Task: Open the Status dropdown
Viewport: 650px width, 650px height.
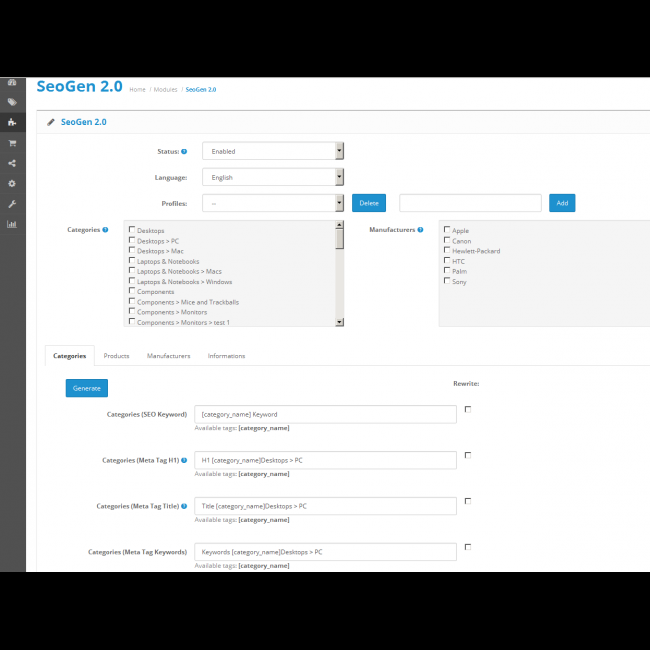Action: point(273,151)
